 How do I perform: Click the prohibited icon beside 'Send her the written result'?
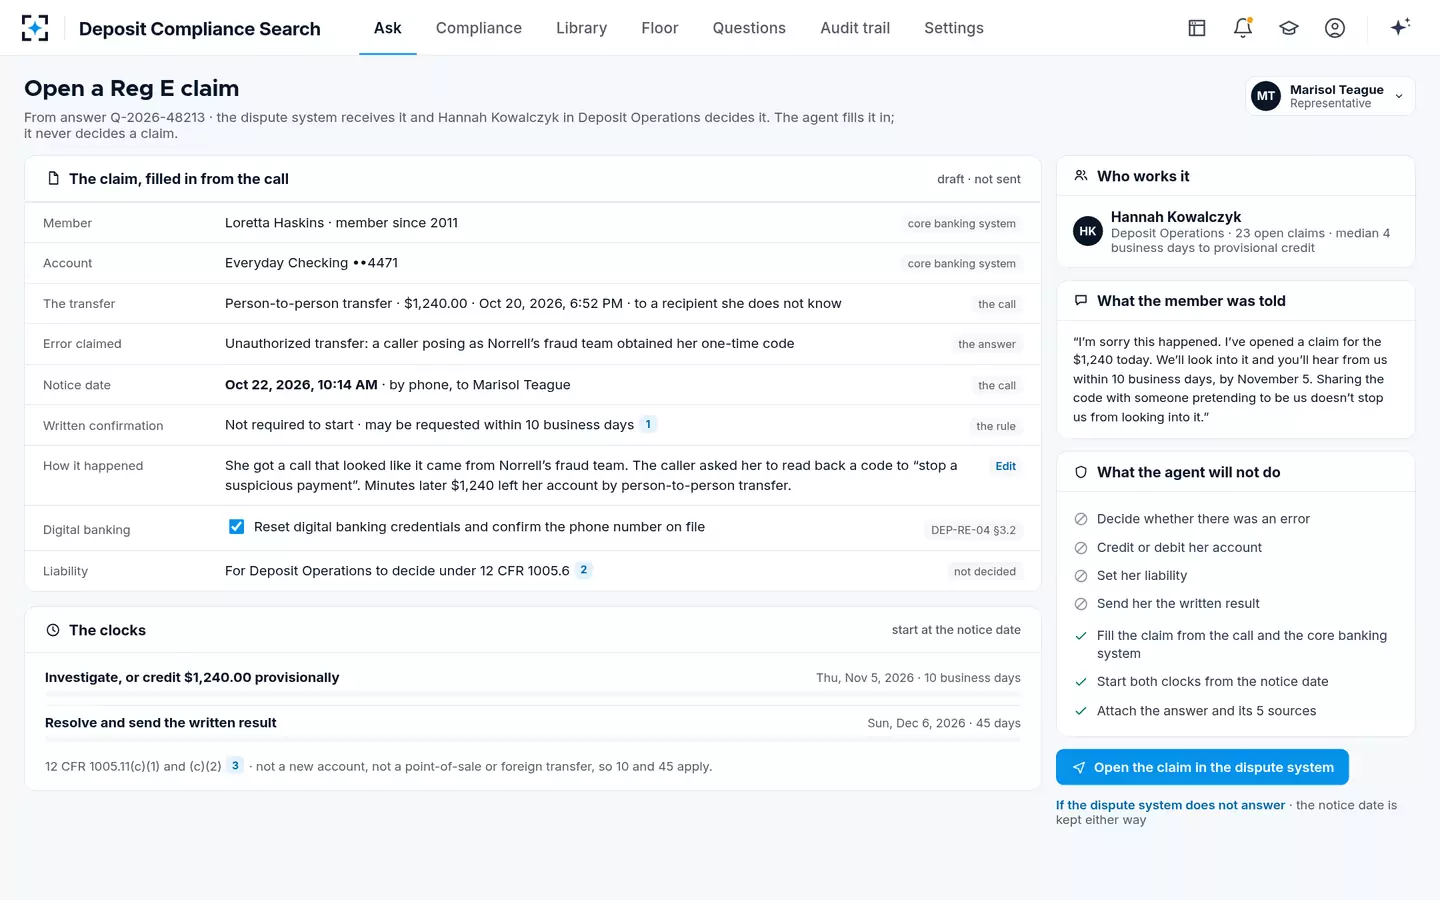click(x=1081, y=604)
